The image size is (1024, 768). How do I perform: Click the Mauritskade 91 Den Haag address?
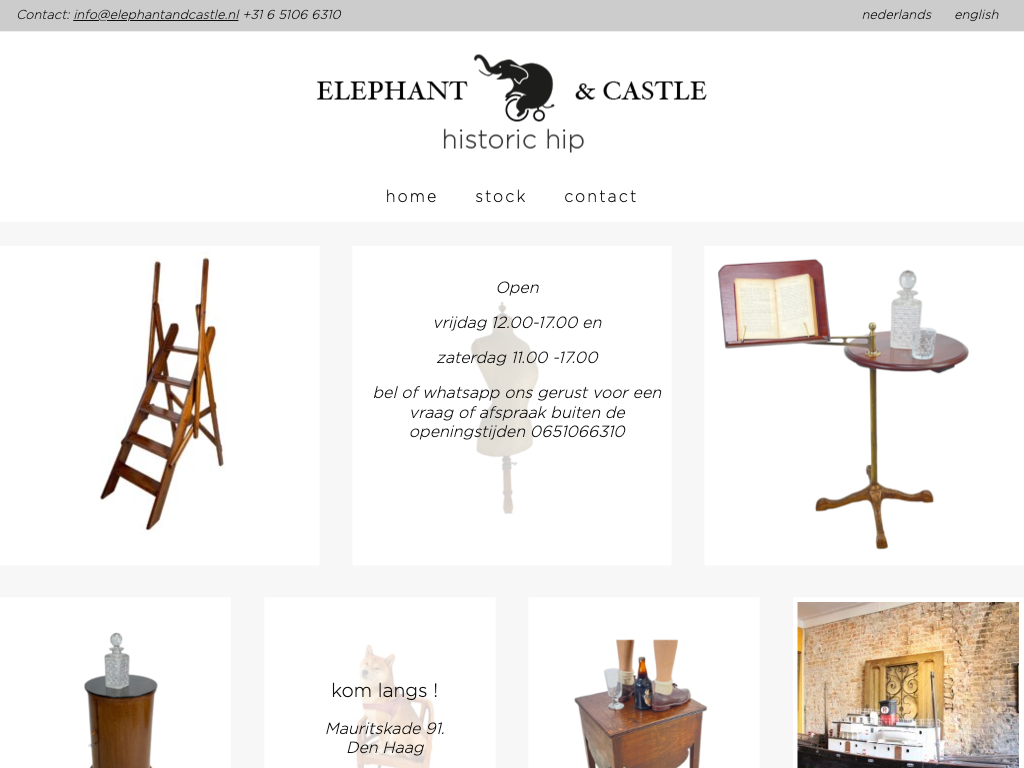point(385,738)
